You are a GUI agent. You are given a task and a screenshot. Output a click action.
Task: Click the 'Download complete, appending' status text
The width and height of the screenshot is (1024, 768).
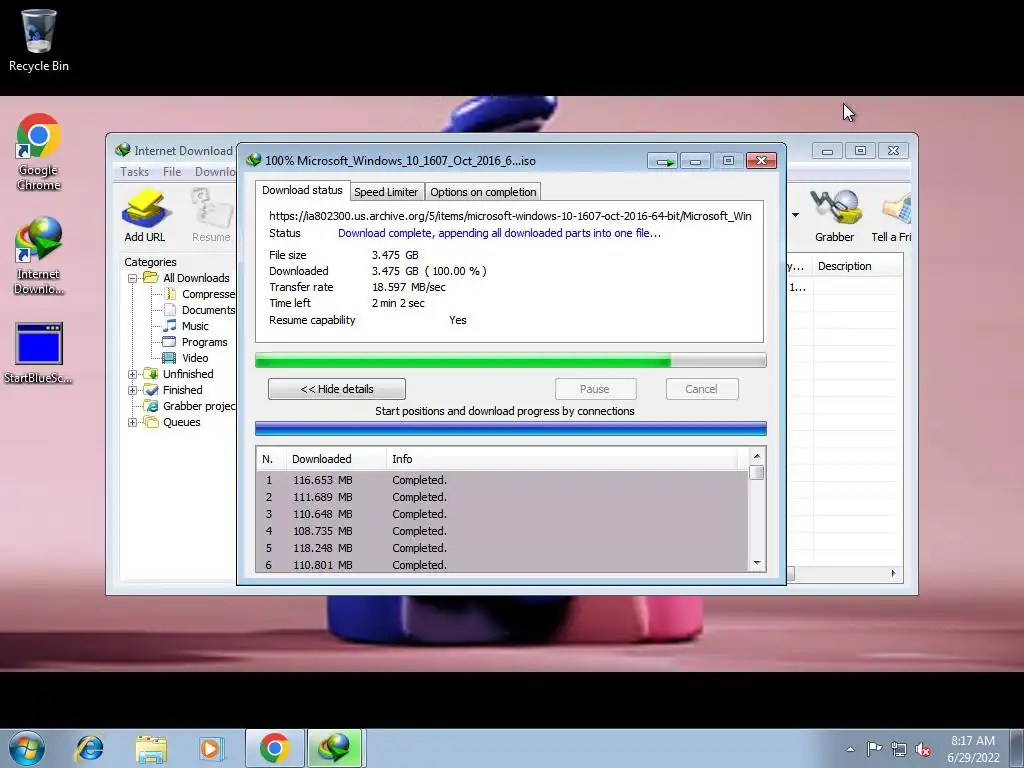(x=499, y=233)
